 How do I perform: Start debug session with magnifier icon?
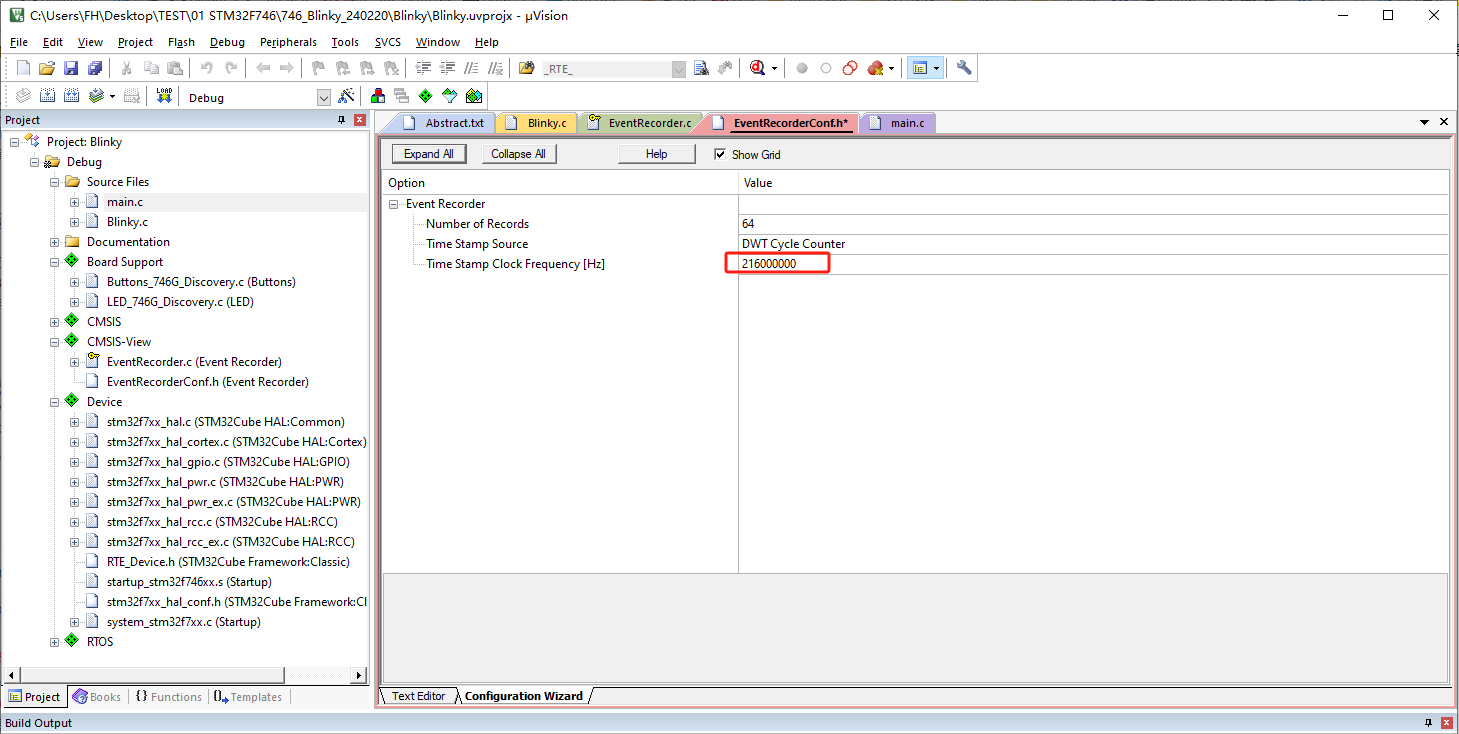[x=757, y=68]
